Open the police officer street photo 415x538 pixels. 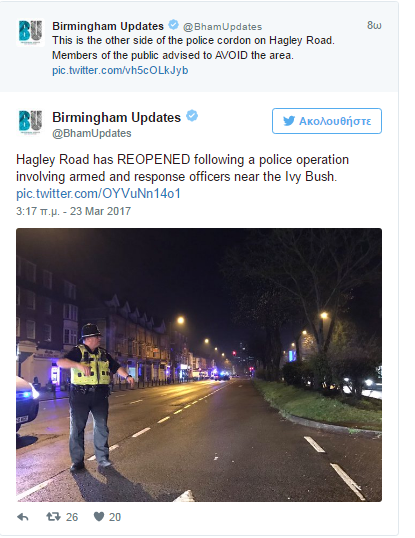point(199,365)
